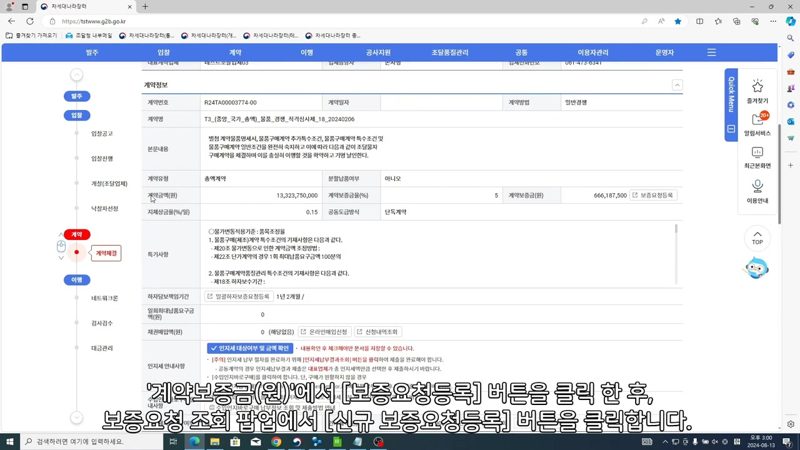Click the Windows Start button
The height and width of the screenshot is (450, 800).
[10, 441]
